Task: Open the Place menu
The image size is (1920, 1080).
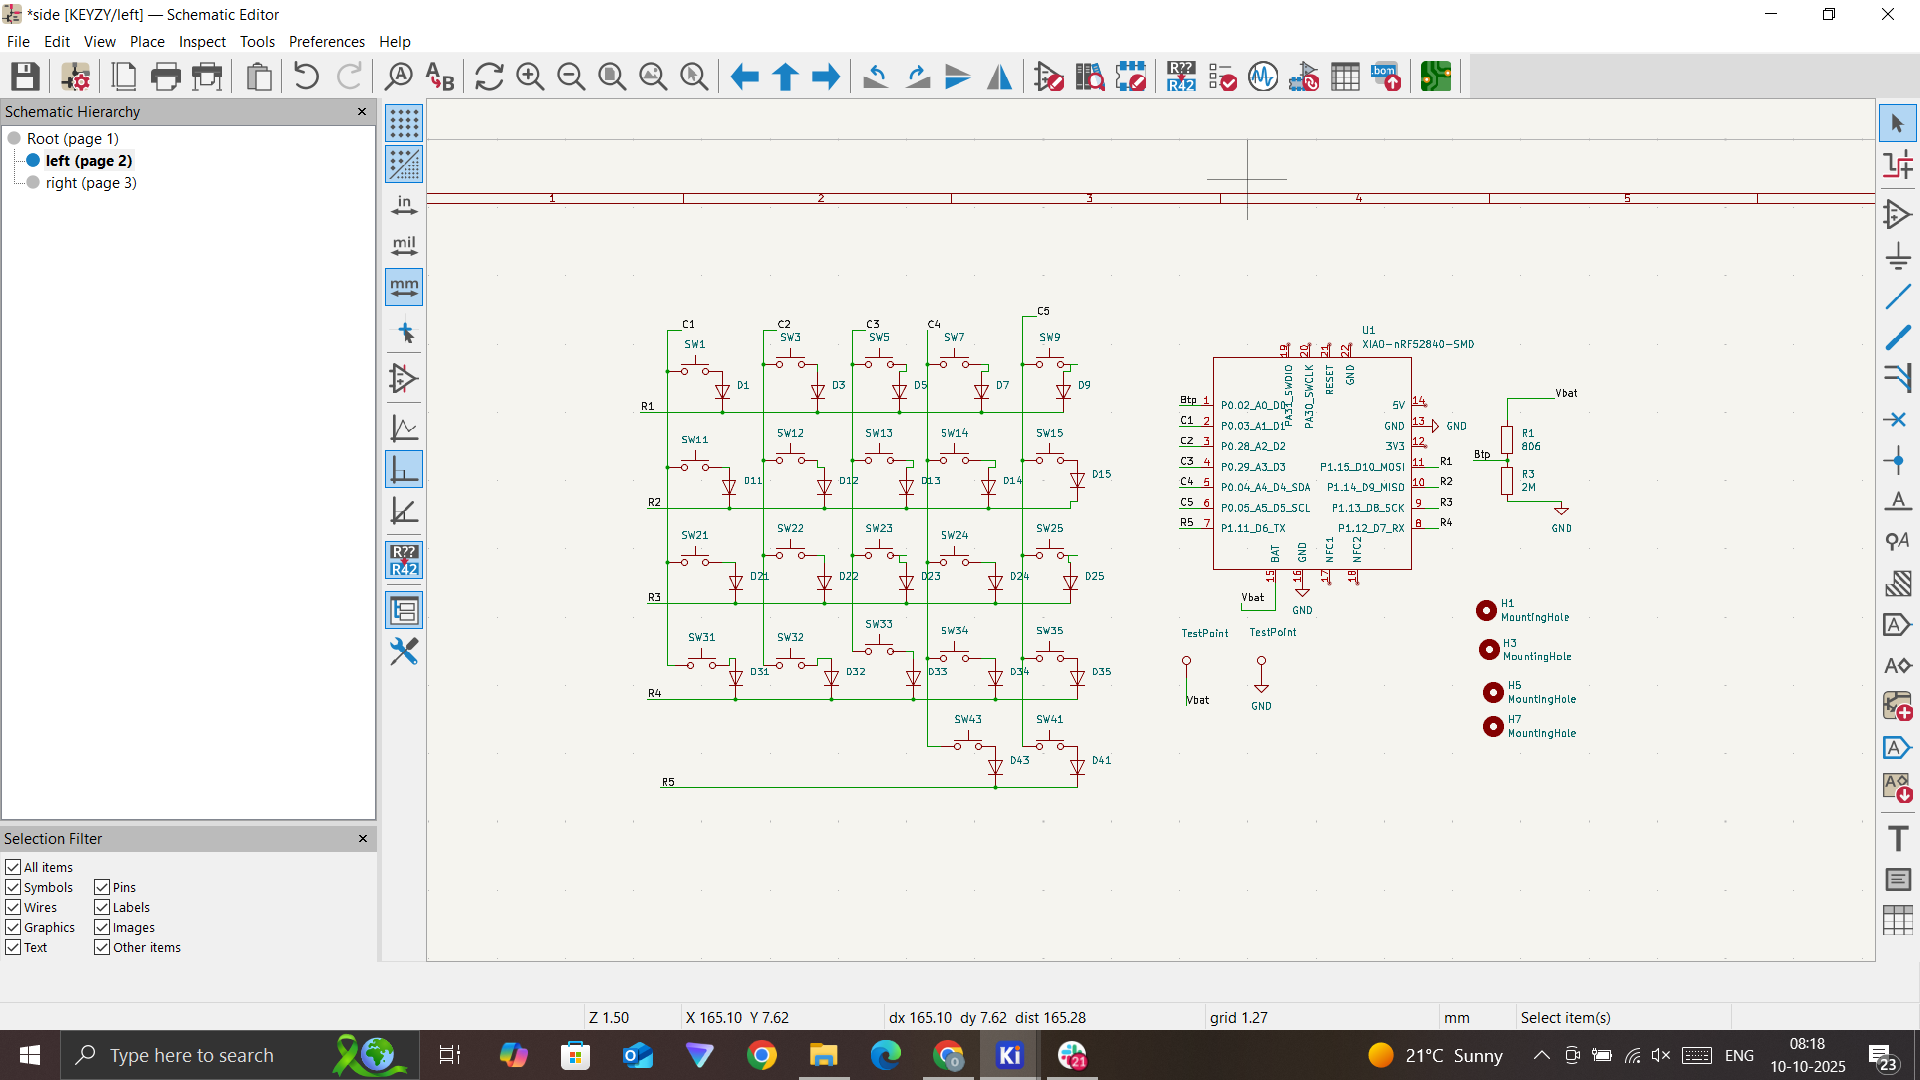Action: point(146,41)
